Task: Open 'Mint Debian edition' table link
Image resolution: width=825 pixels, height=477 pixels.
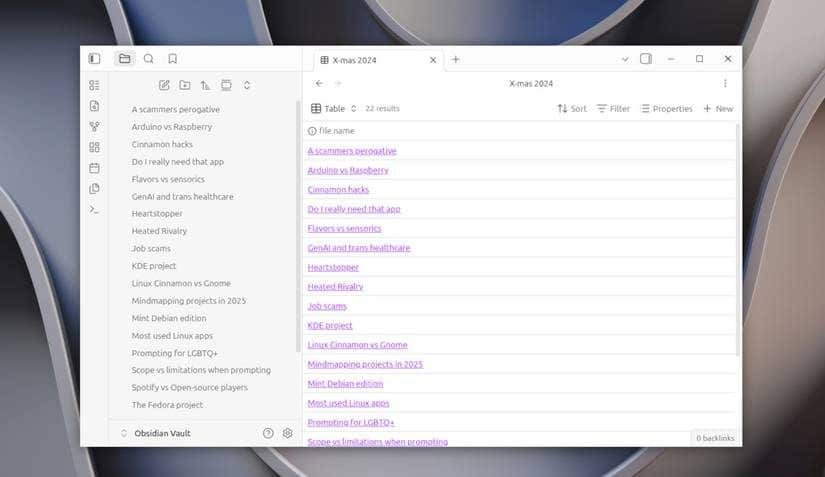Action: 345,383
